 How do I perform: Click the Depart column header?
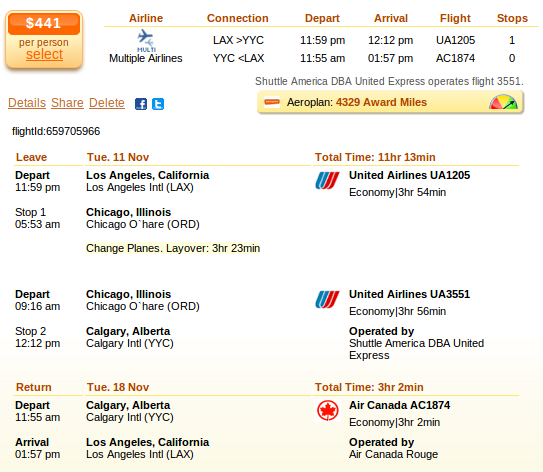[x=322, y=18]
